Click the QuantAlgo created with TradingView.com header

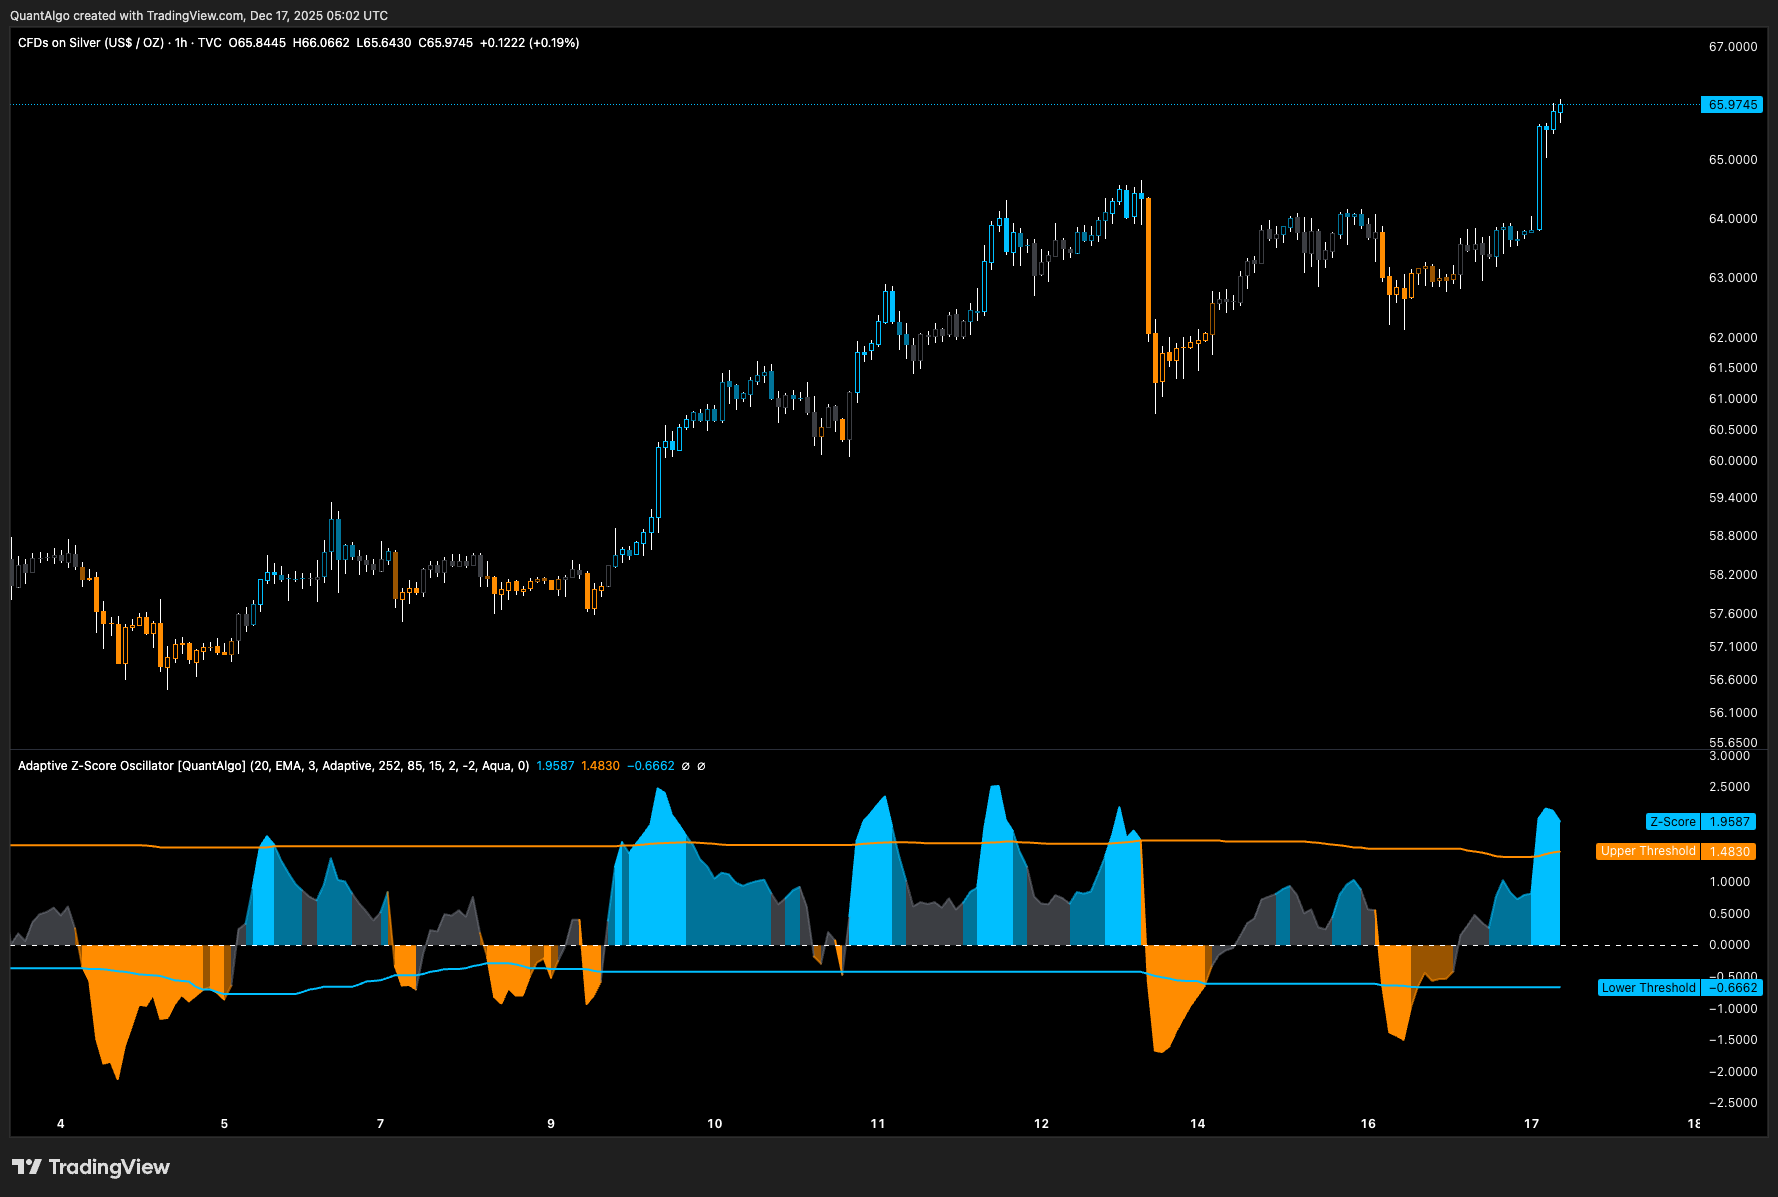click(199, 16)
